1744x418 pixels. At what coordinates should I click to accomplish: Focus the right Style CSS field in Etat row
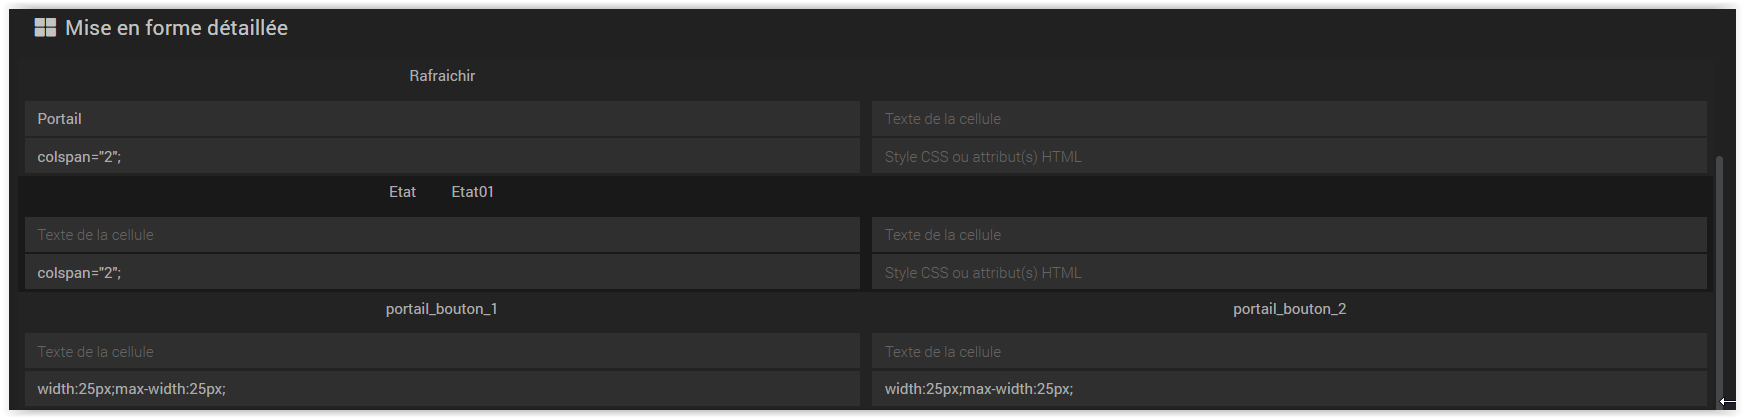tap(1289, 273)
